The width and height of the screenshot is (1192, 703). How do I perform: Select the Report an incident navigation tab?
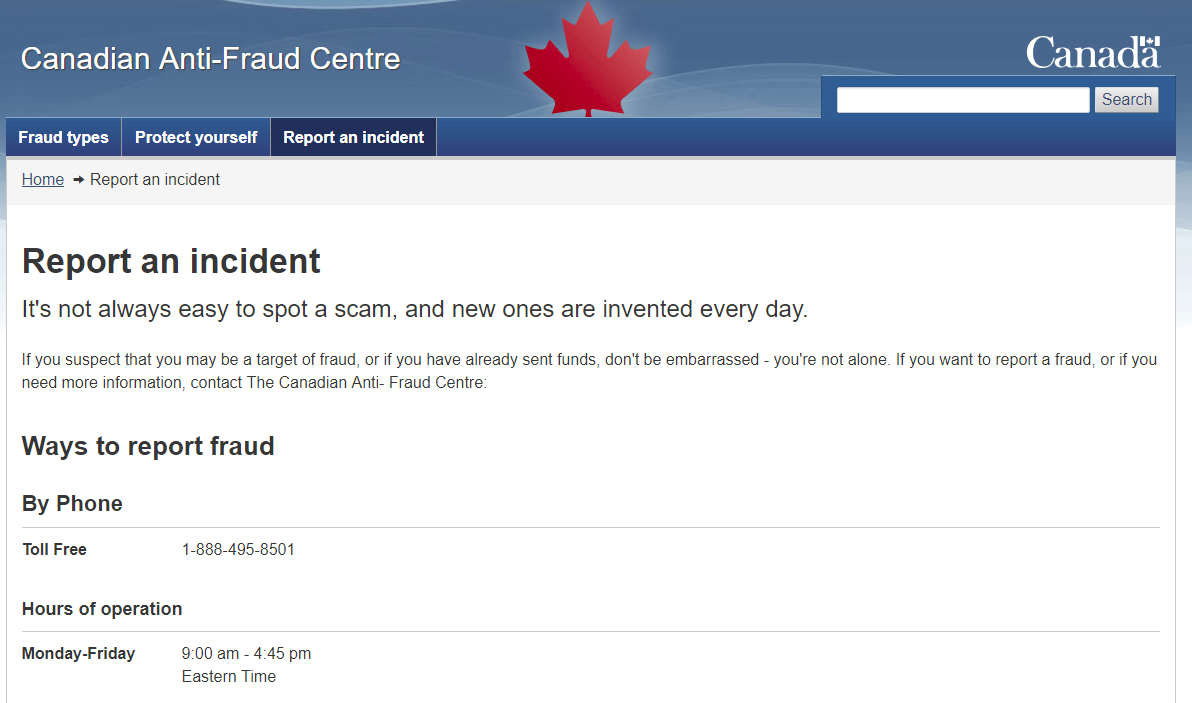353,138
